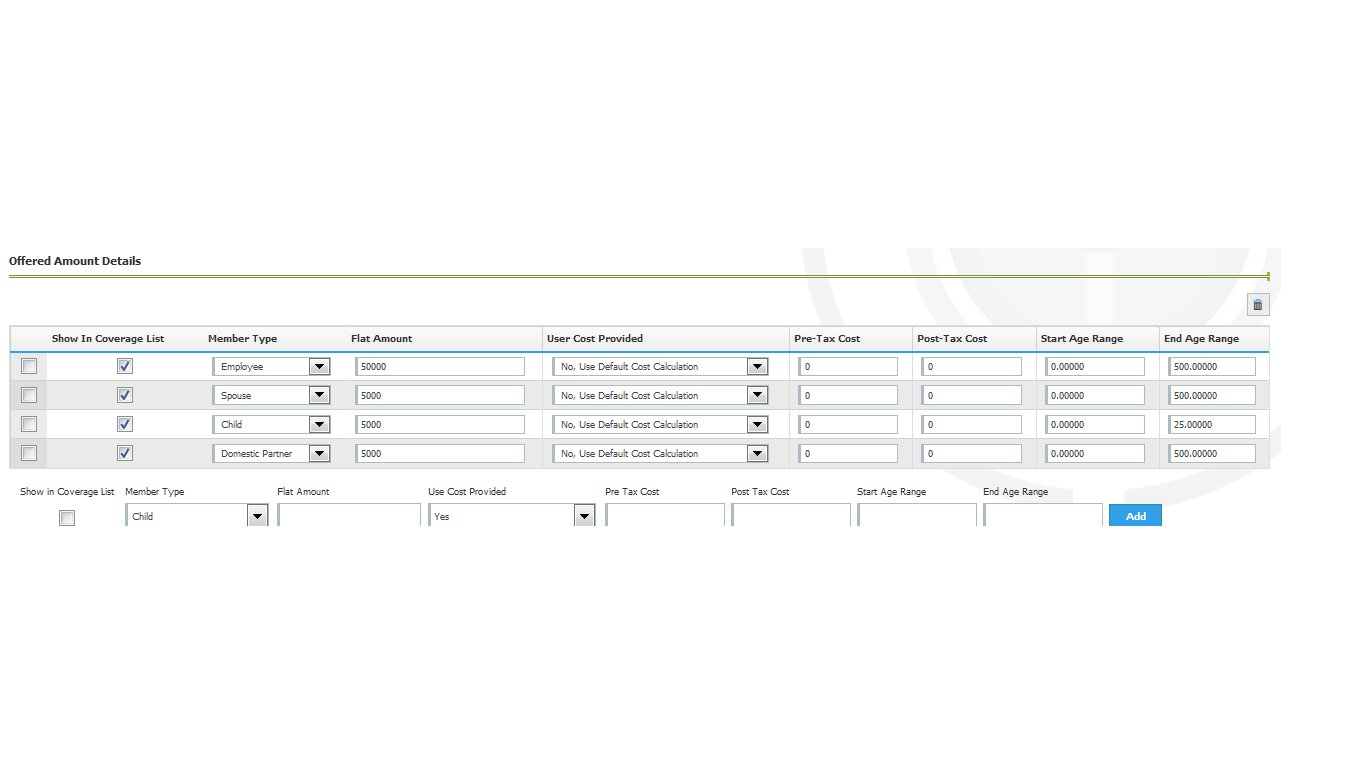Click the End Age Range column header

click(x=1201, y=339)
